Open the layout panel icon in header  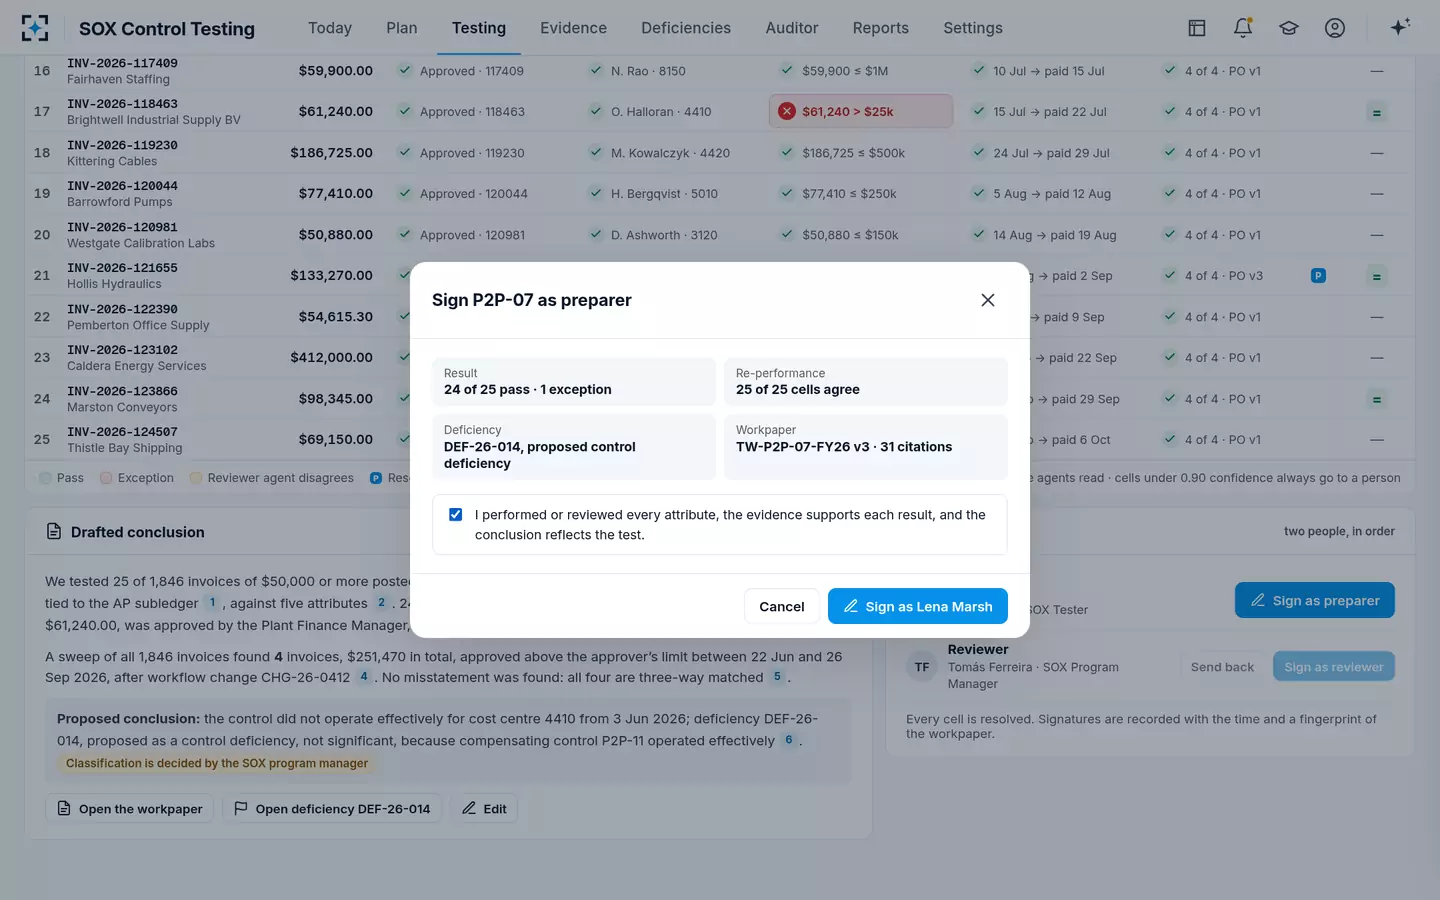pyautogui.click(x=1197, y=28)
